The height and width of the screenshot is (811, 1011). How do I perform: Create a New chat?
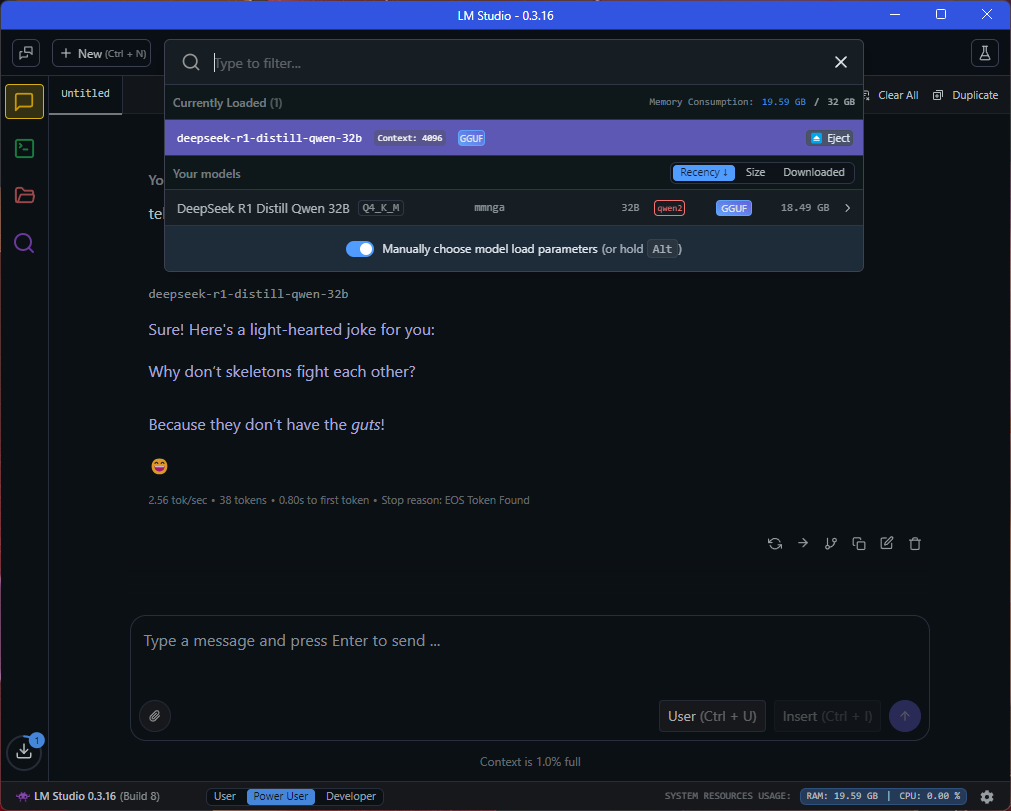point(102,54)
